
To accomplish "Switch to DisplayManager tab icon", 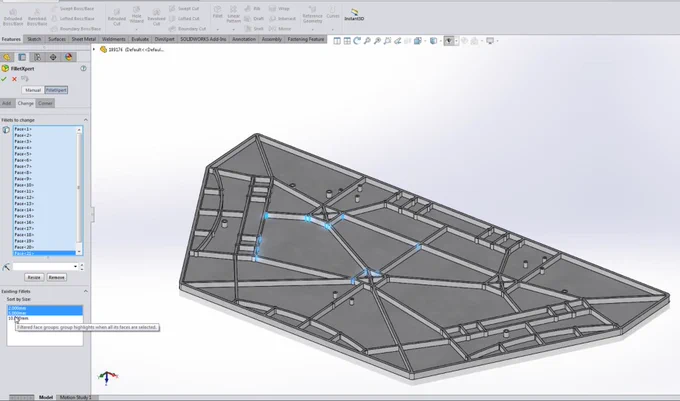I will tap(69, 57).
